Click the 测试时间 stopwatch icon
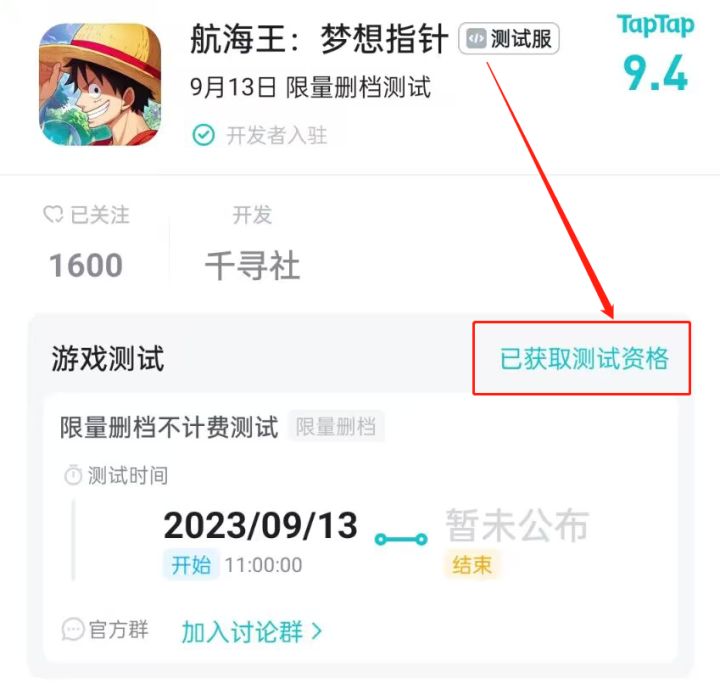 pos(73,475)
